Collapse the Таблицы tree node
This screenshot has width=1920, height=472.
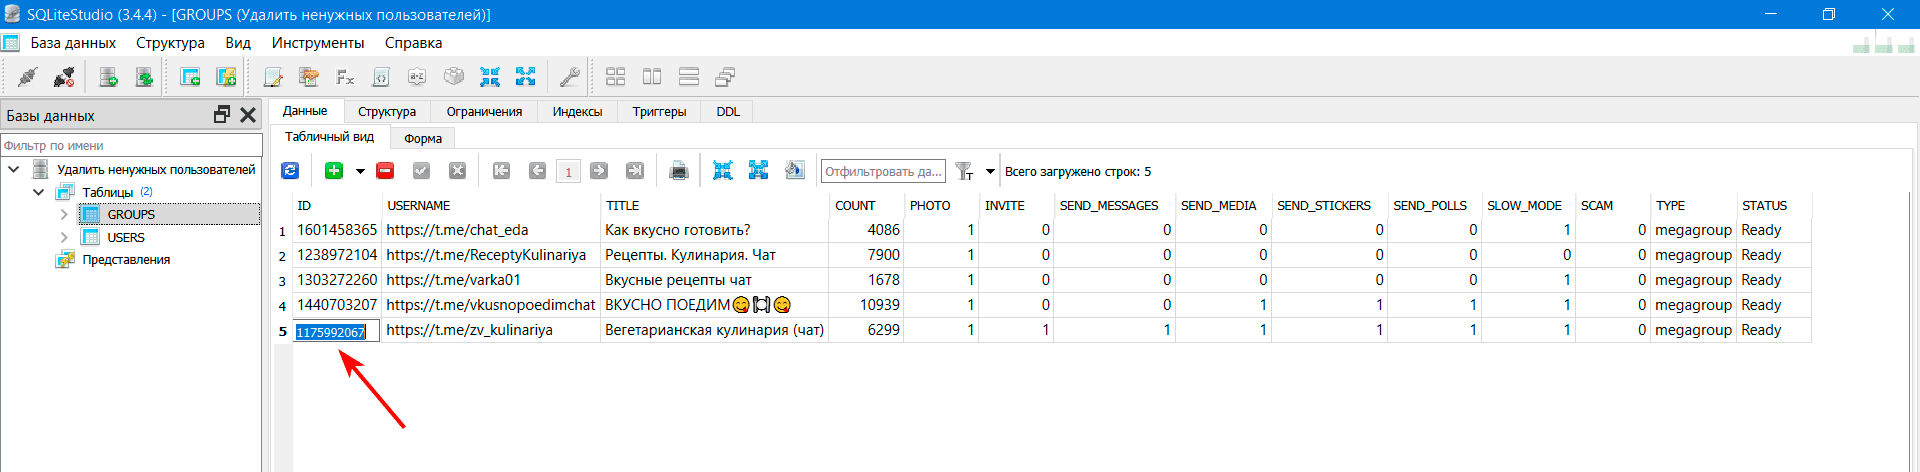tap(39, 192)
